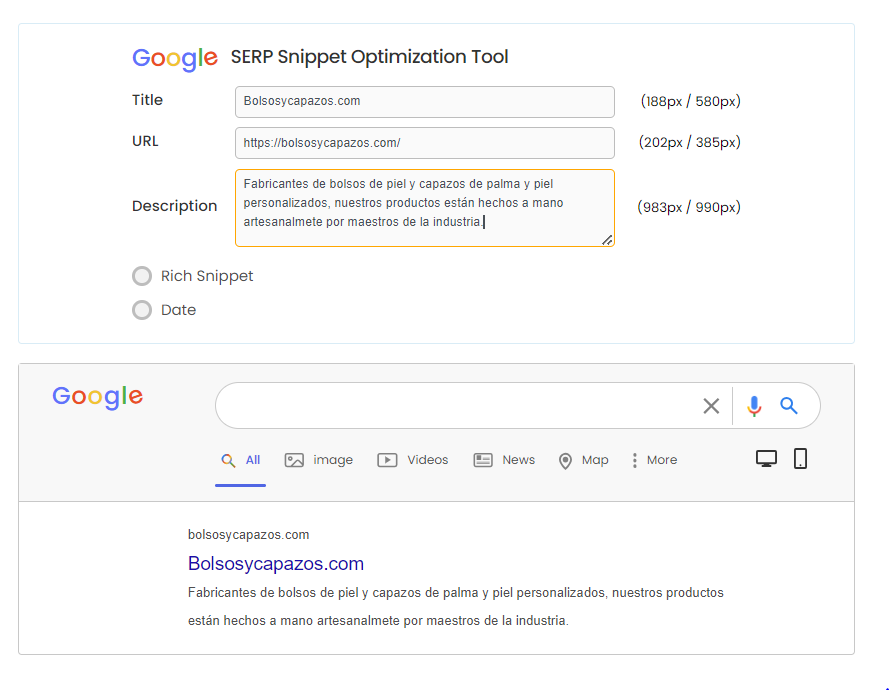
Task: Click the bolsosycapazos.com gray result URL
Action: click(248, 535)
